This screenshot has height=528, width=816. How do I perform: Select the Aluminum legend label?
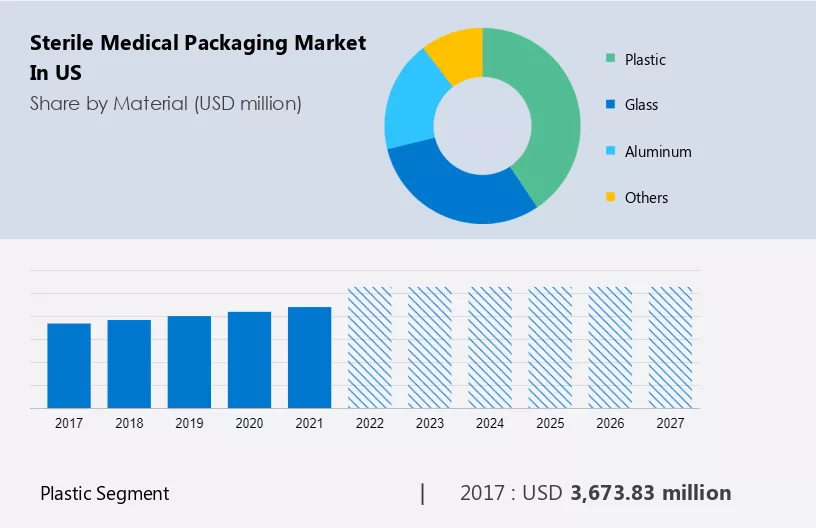[658, 151]
